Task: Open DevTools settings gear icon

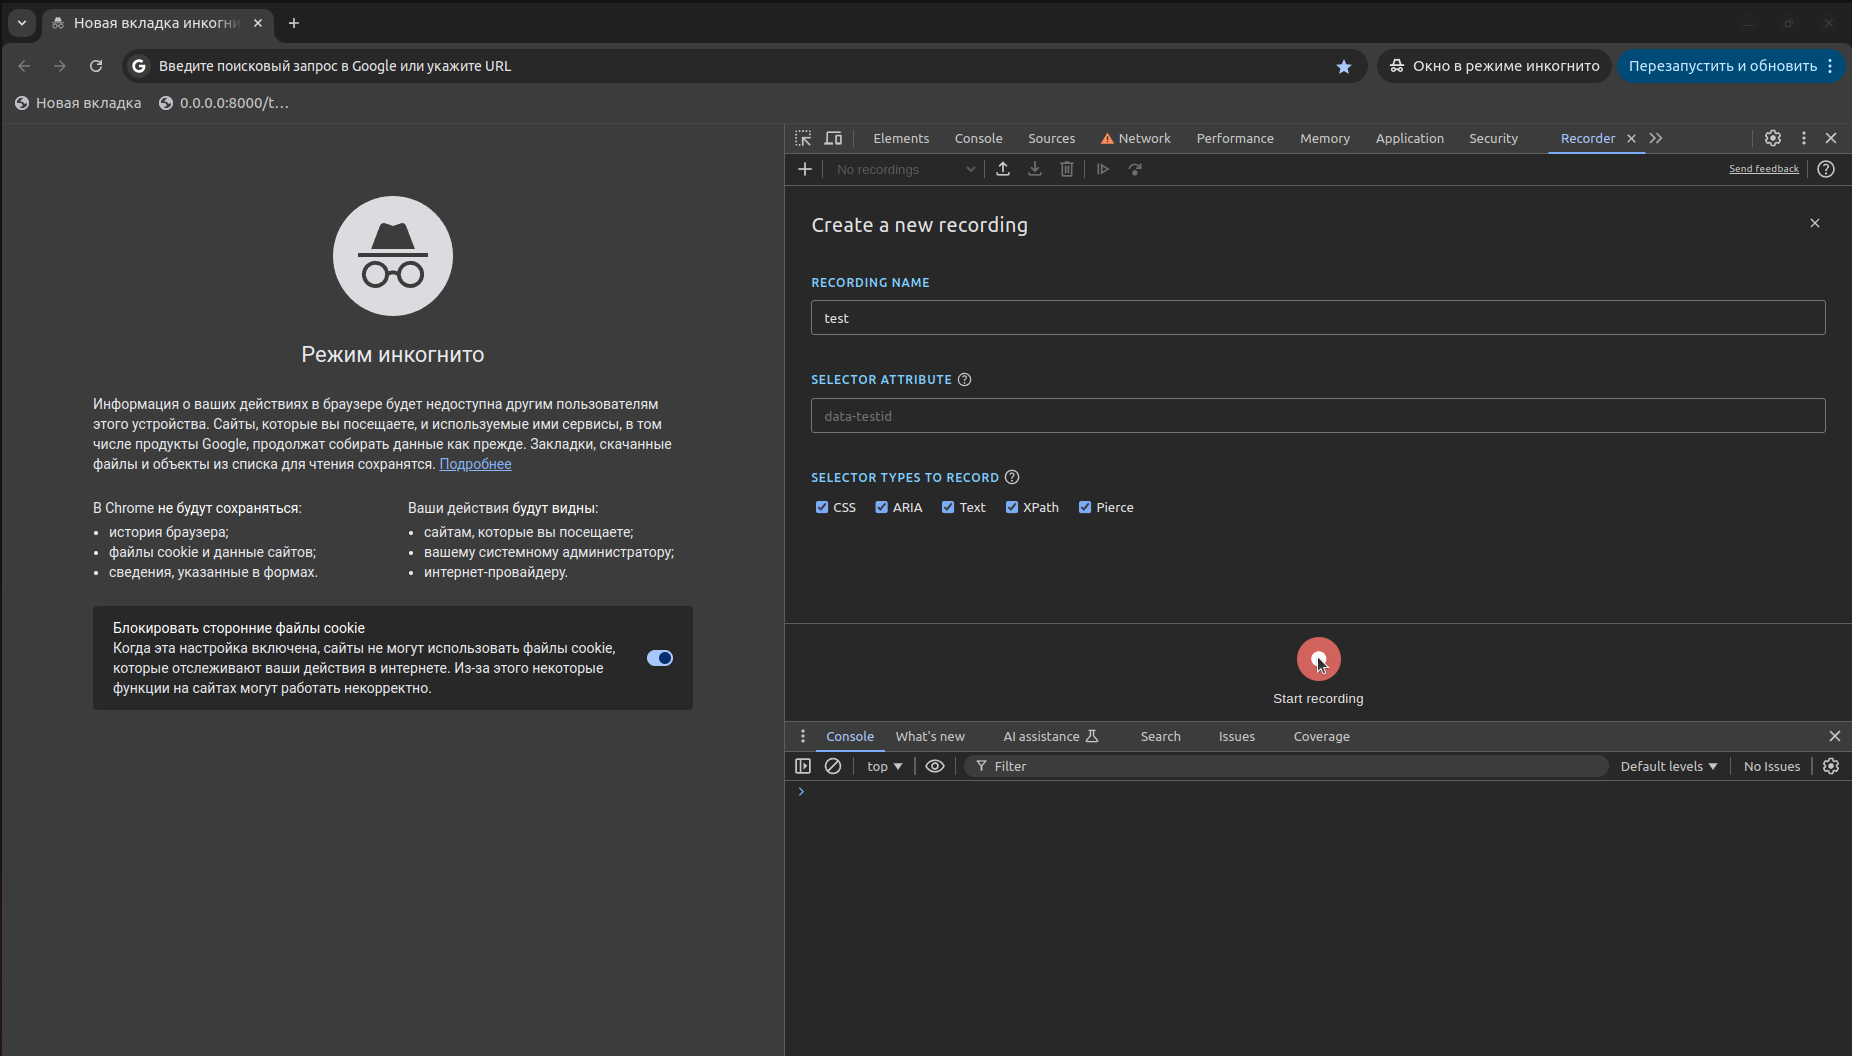Action: pos(1773,138)
